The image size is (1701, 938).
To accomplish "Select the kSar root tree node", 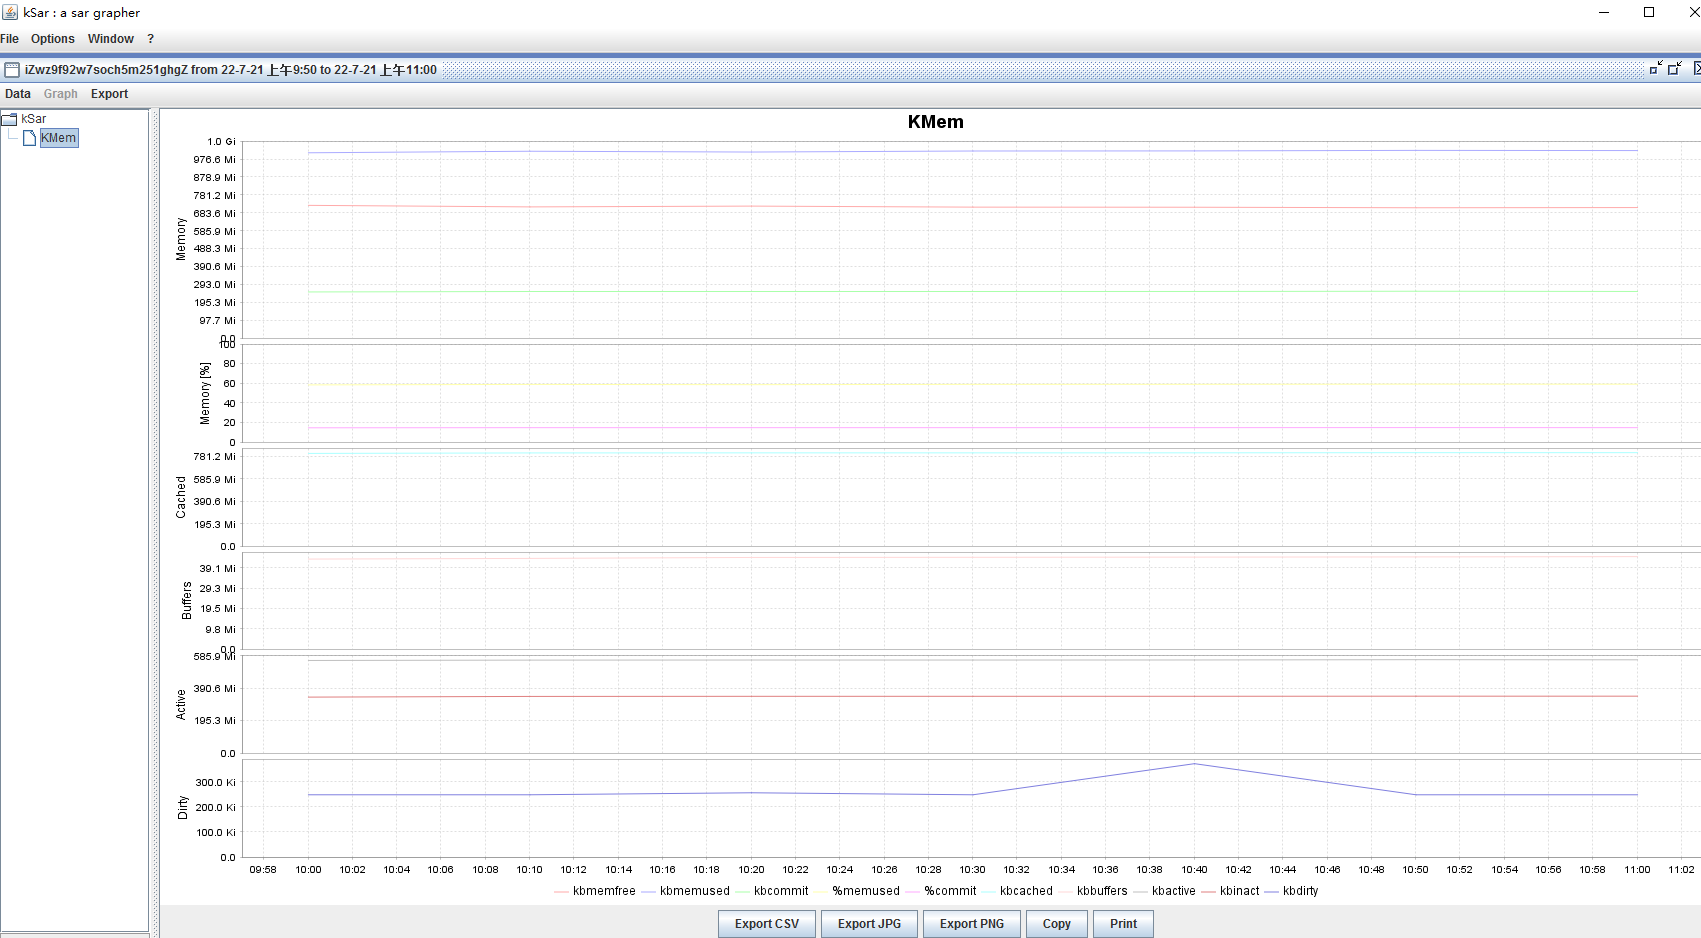I will (x=34, y=119).
